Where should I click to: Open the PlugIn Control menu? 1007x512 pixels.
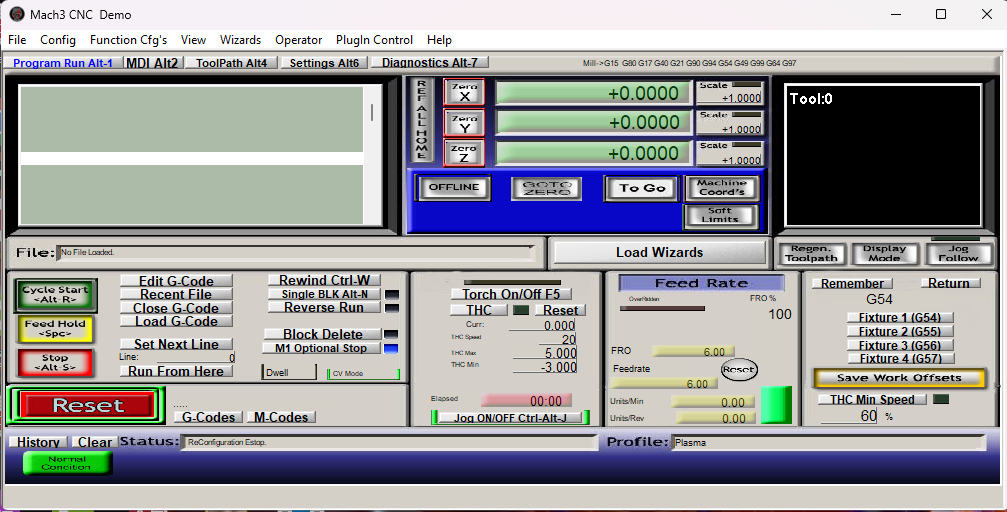pos(374,40)
